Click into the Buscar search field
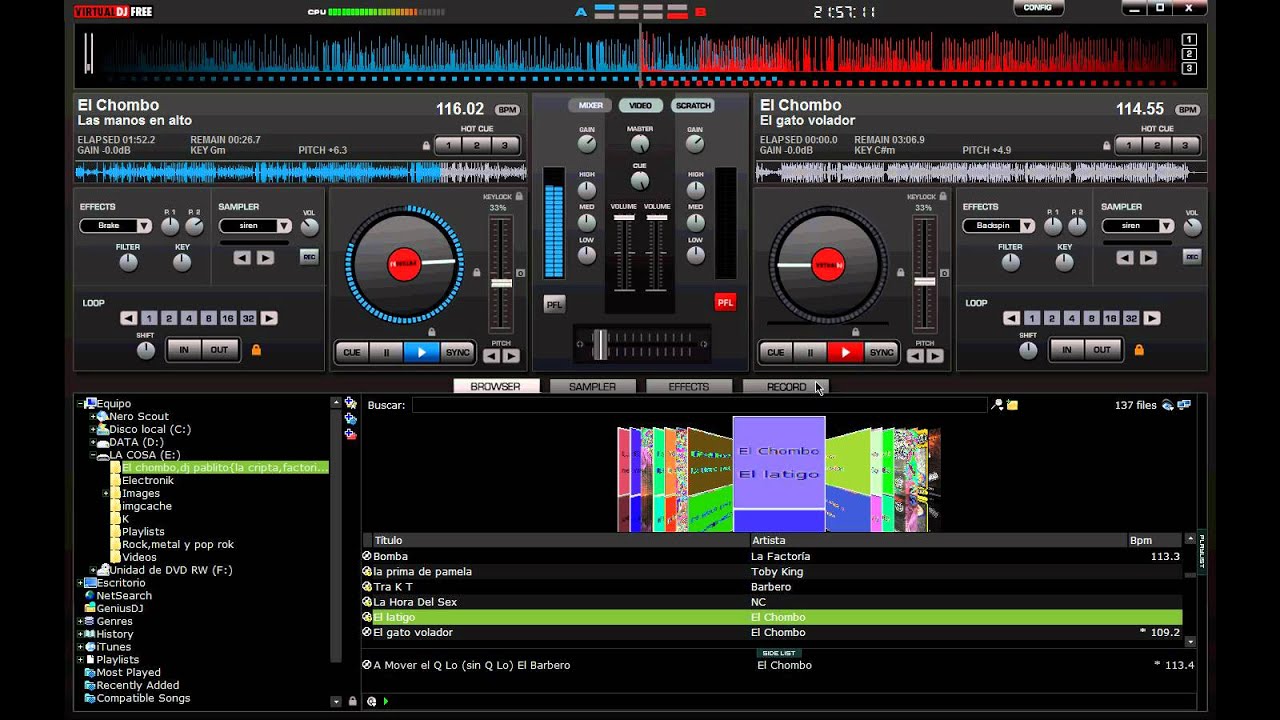 pyautogui.click(x=699, y=405)
